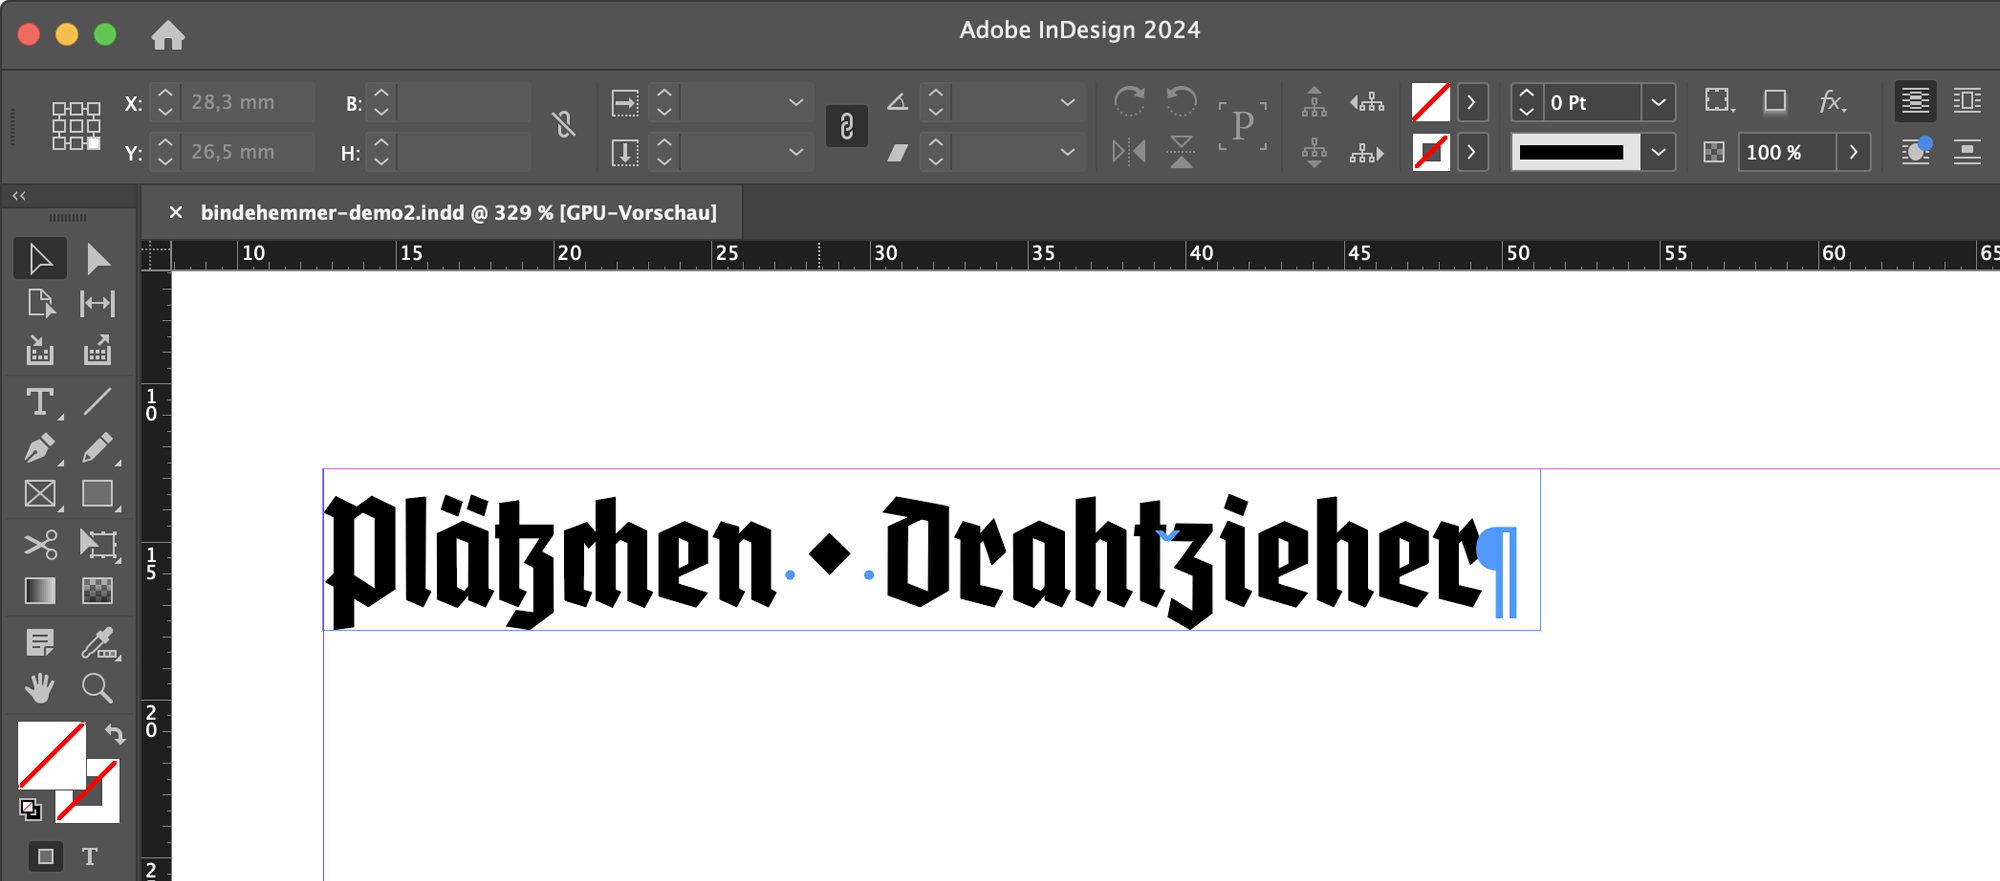Increase stroke weight with stepper
Image resolution: width=2000 pixels, height=881 pixels.
point(1526,93)
